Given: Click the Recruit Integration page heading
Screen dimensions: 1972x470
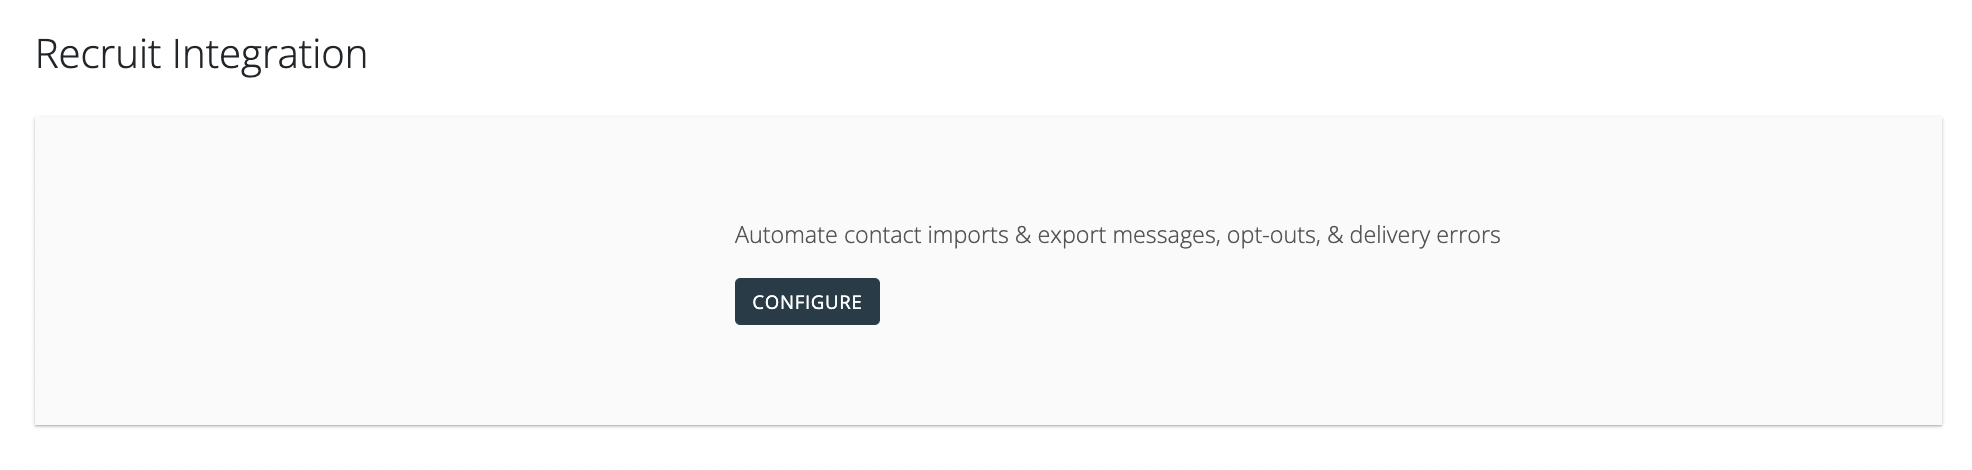Looking at the screenshot, I should coord(201,54).
